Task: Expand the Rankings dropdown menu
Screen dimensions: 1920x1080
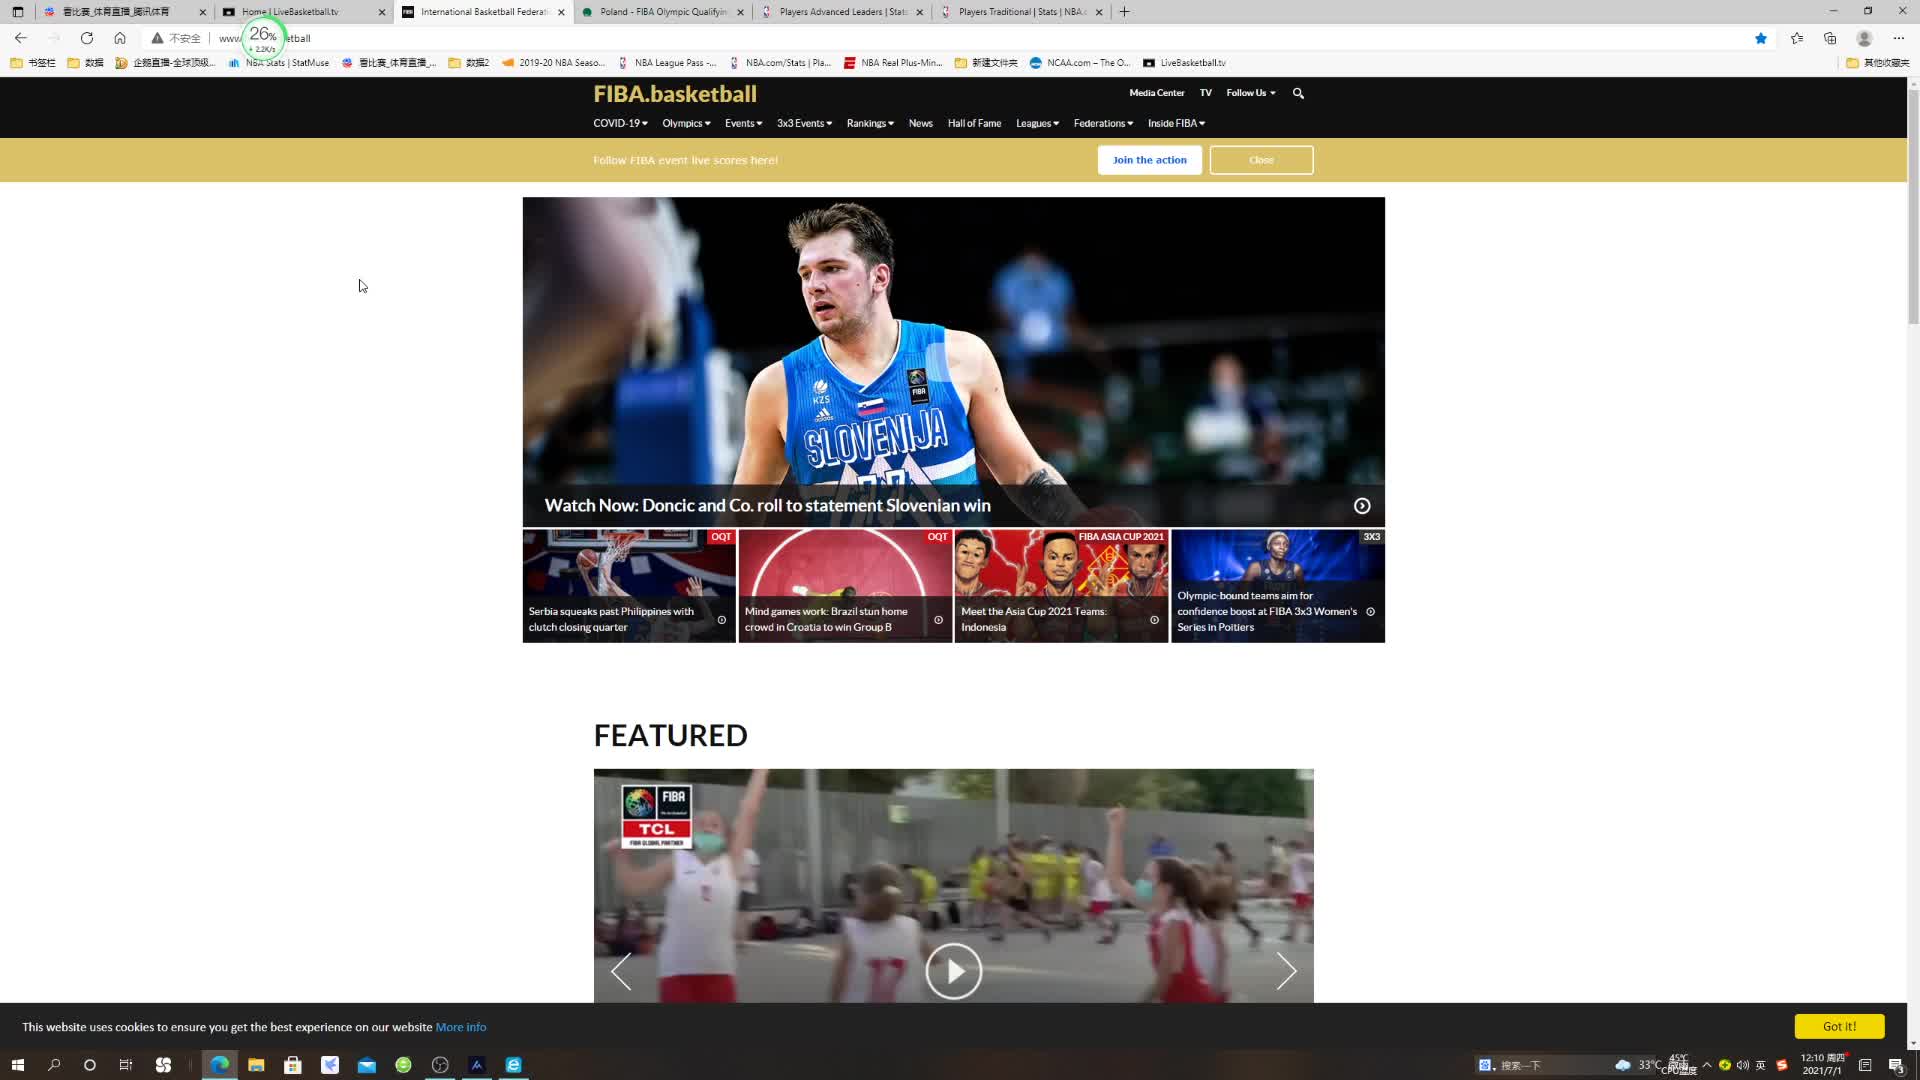Action: pos(870,123)
